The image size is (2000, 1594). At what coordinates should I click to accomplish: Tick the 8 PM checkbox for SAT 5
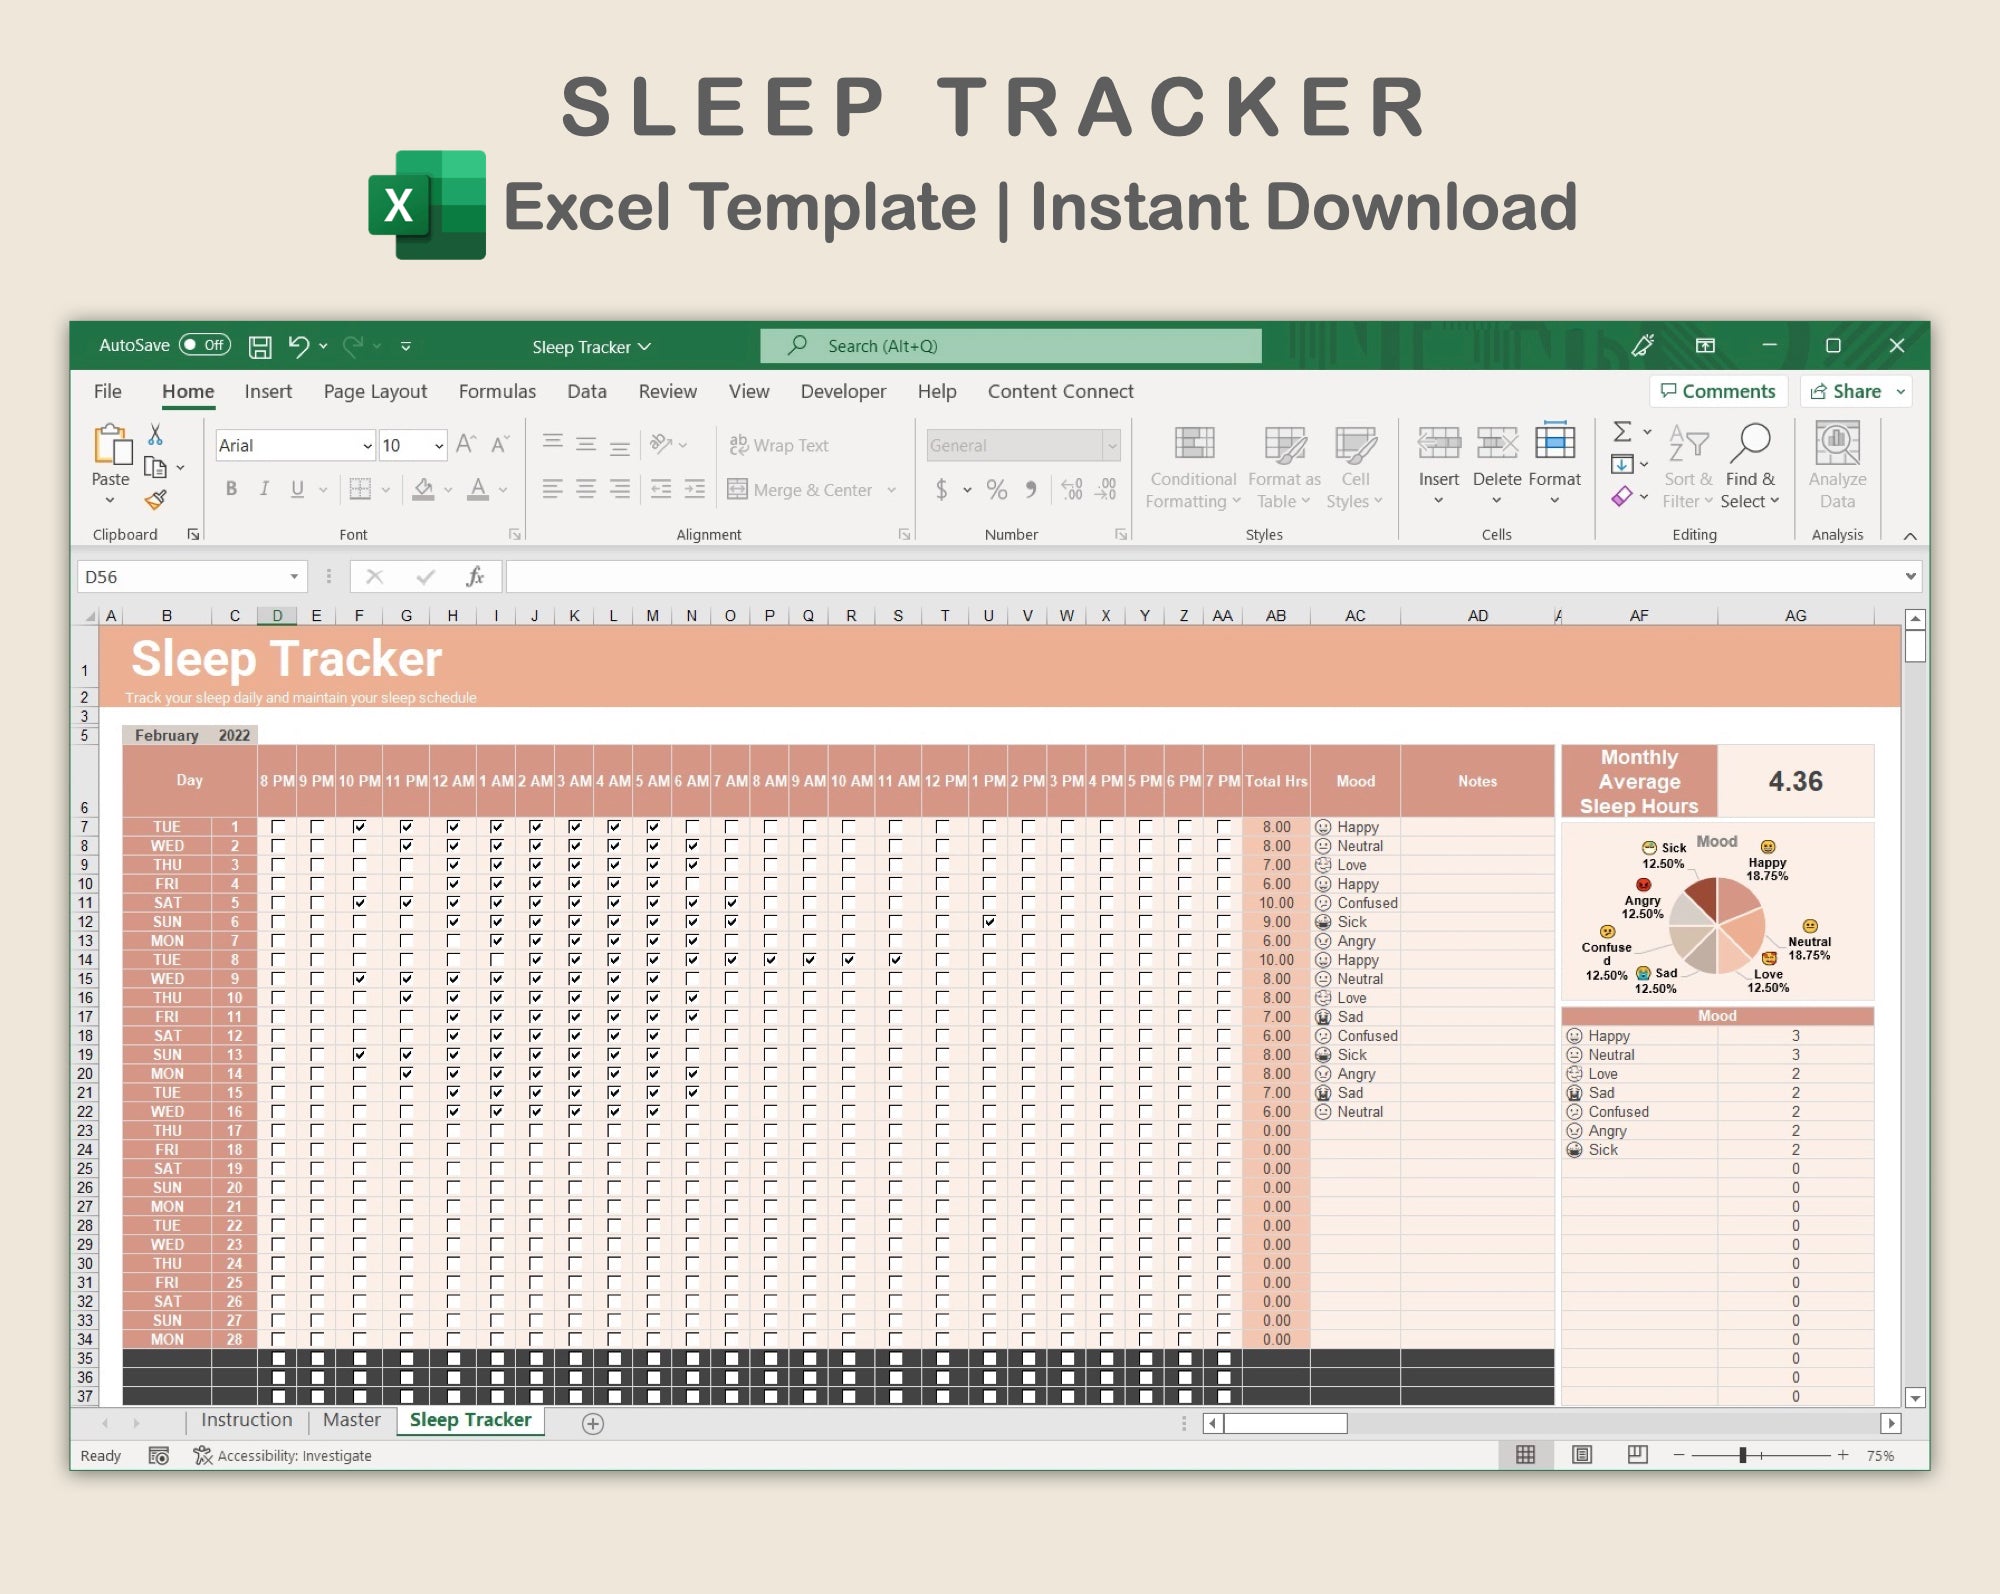coord(276,903)
